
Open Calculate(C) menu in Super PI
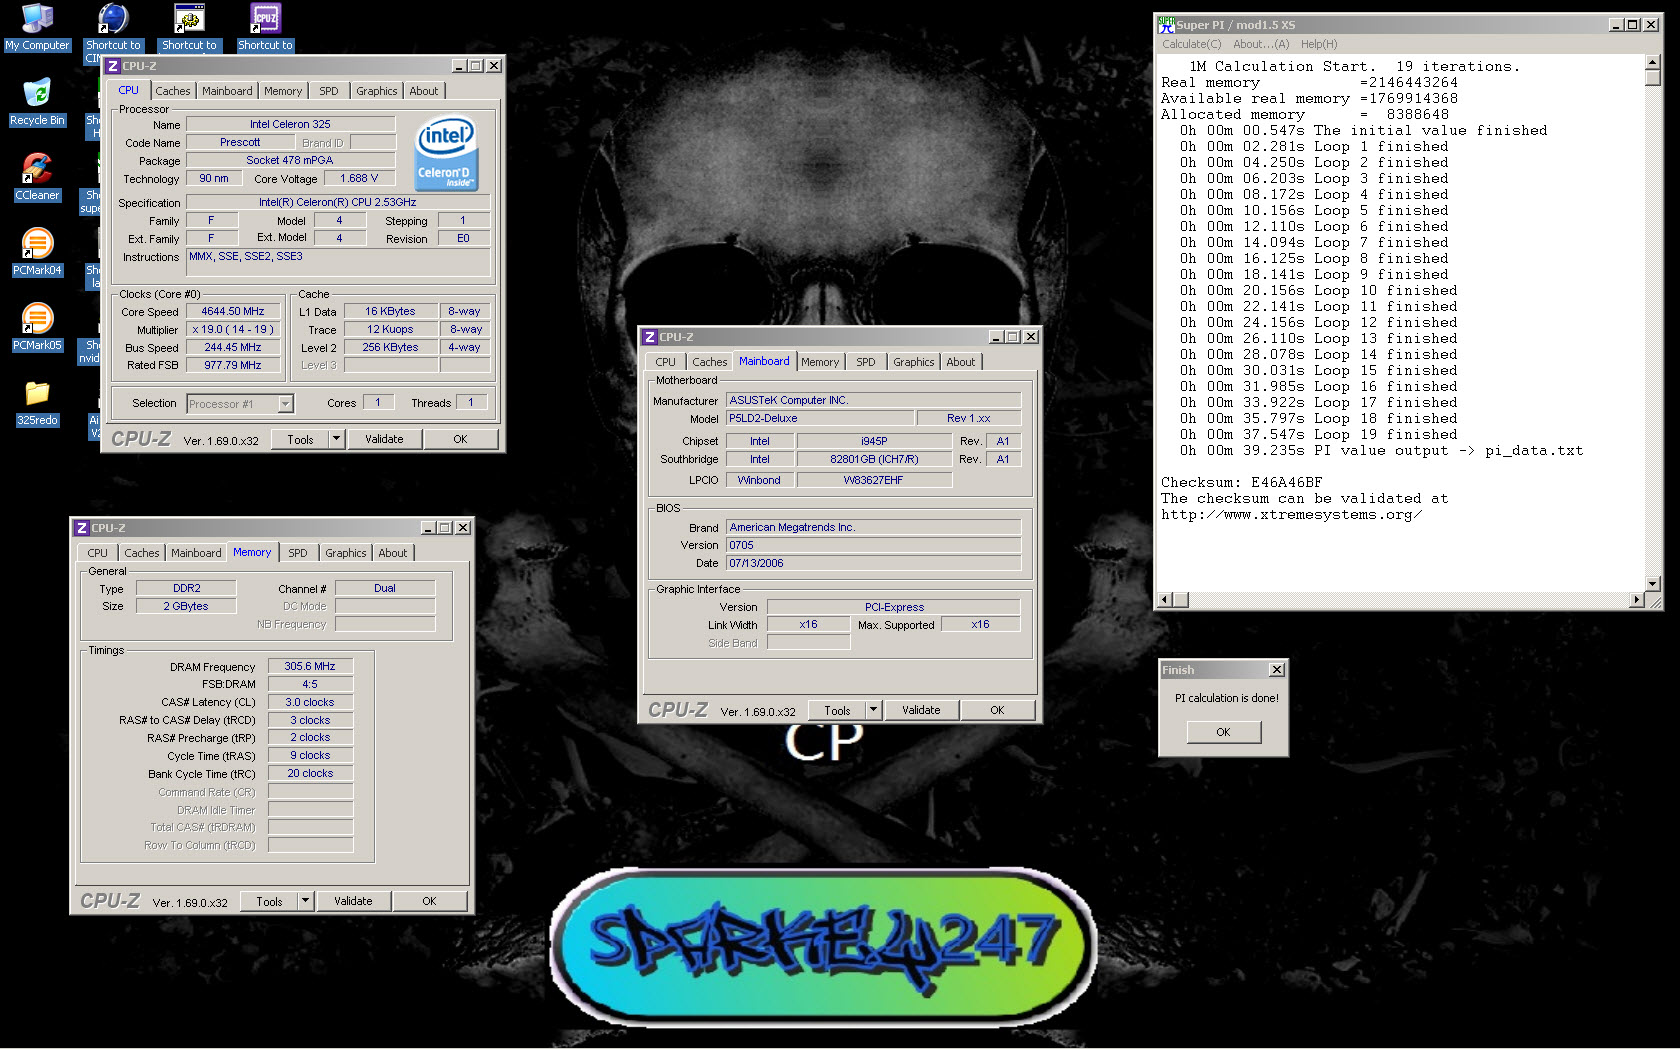click(1191, 44)
